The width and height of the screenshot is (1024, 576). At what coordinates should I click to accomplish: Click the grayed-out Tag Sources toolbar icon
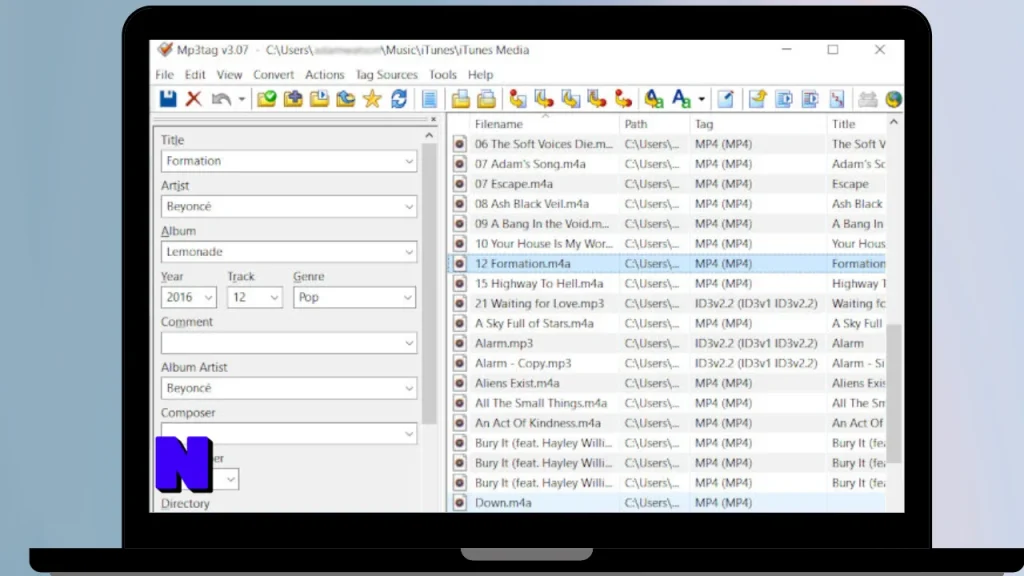(867, 99)
